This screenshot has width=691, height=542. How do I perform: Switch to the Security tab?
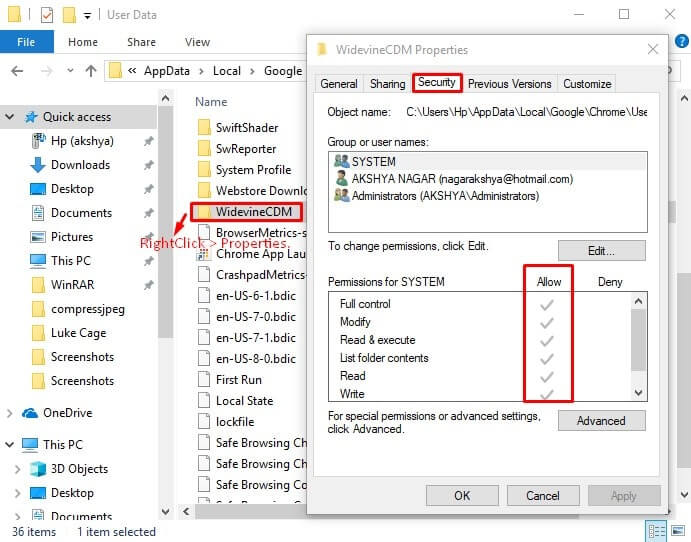pos(437,82)
